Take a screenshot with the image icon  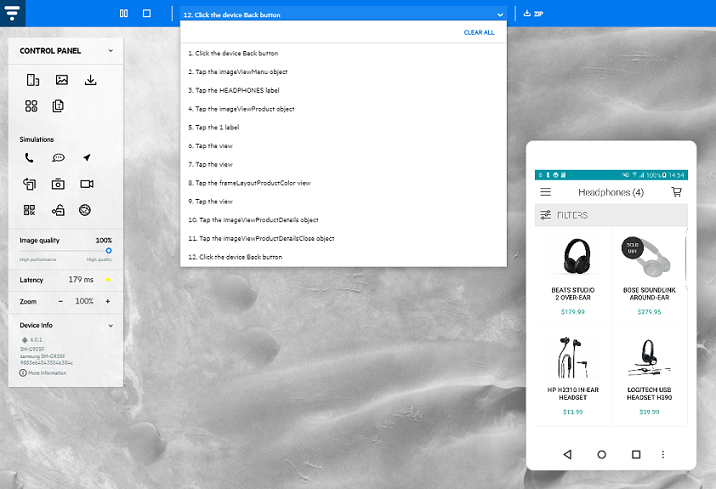pyautogui.click(x=61, y=80)
